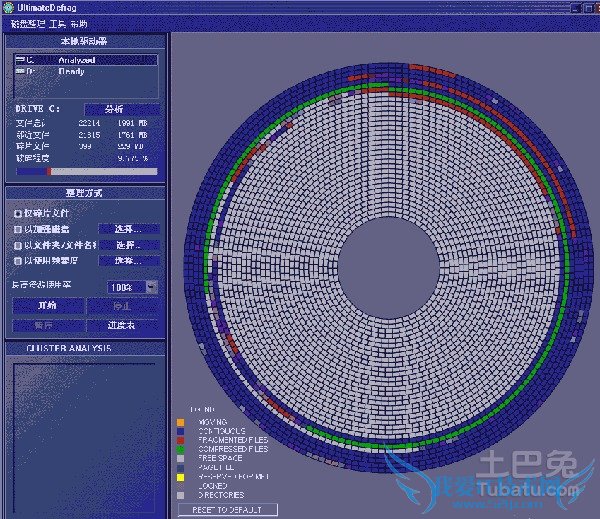Click the 'FREE SPACE' legend label

[220, 458]
